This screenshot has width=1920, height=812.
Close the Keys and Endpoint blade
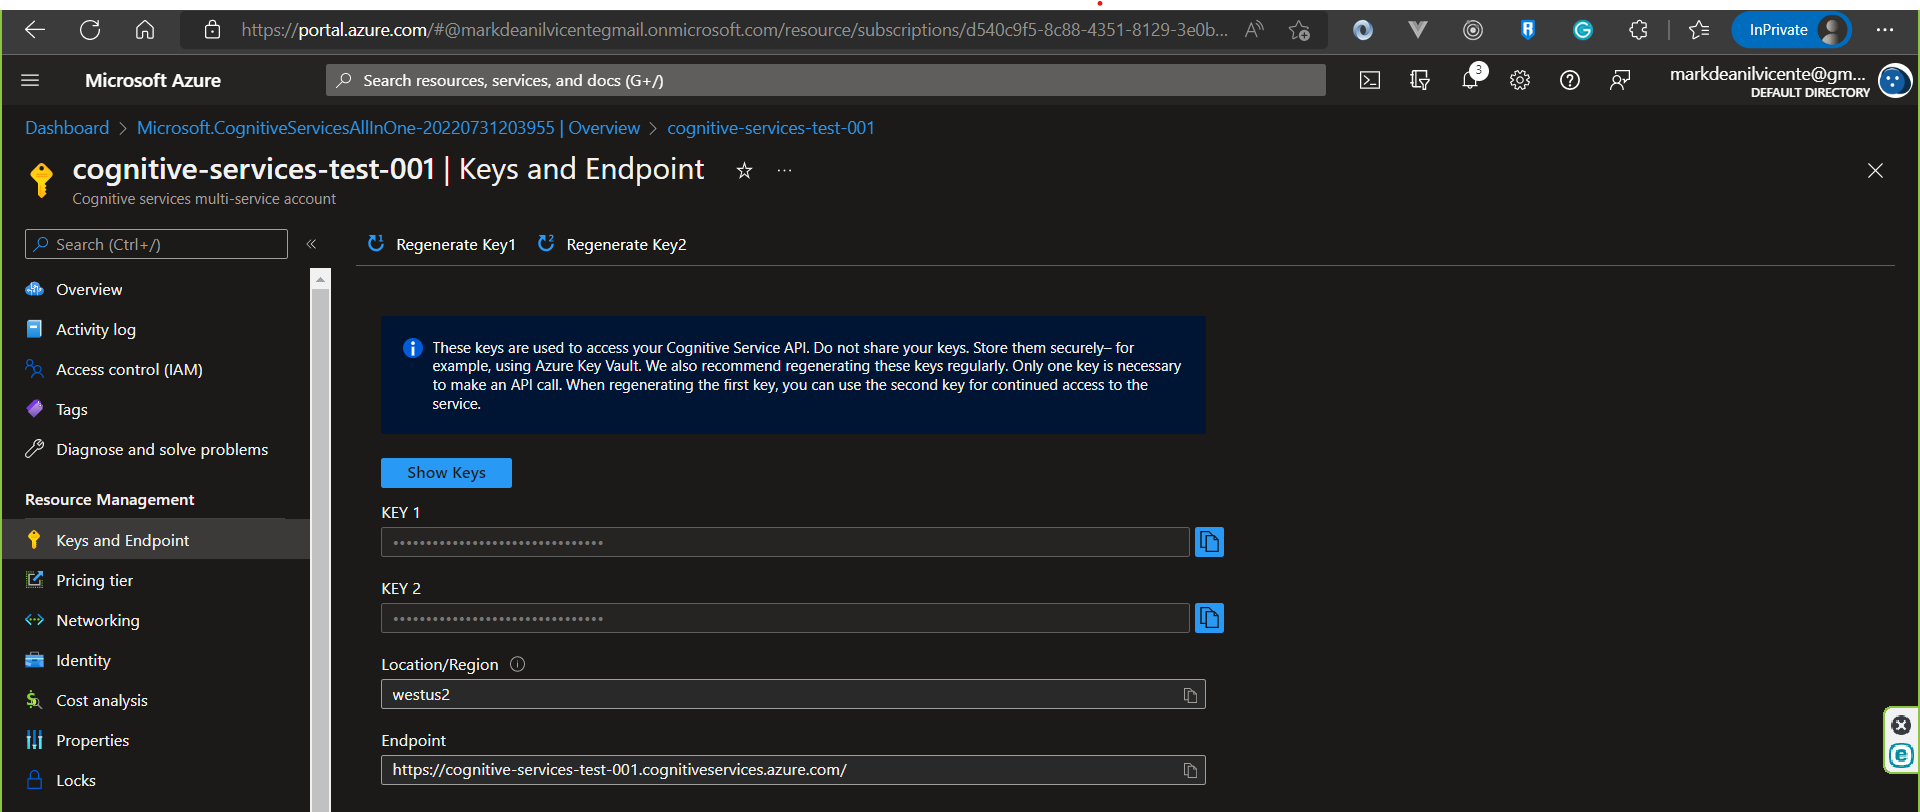pos(1875,171)
